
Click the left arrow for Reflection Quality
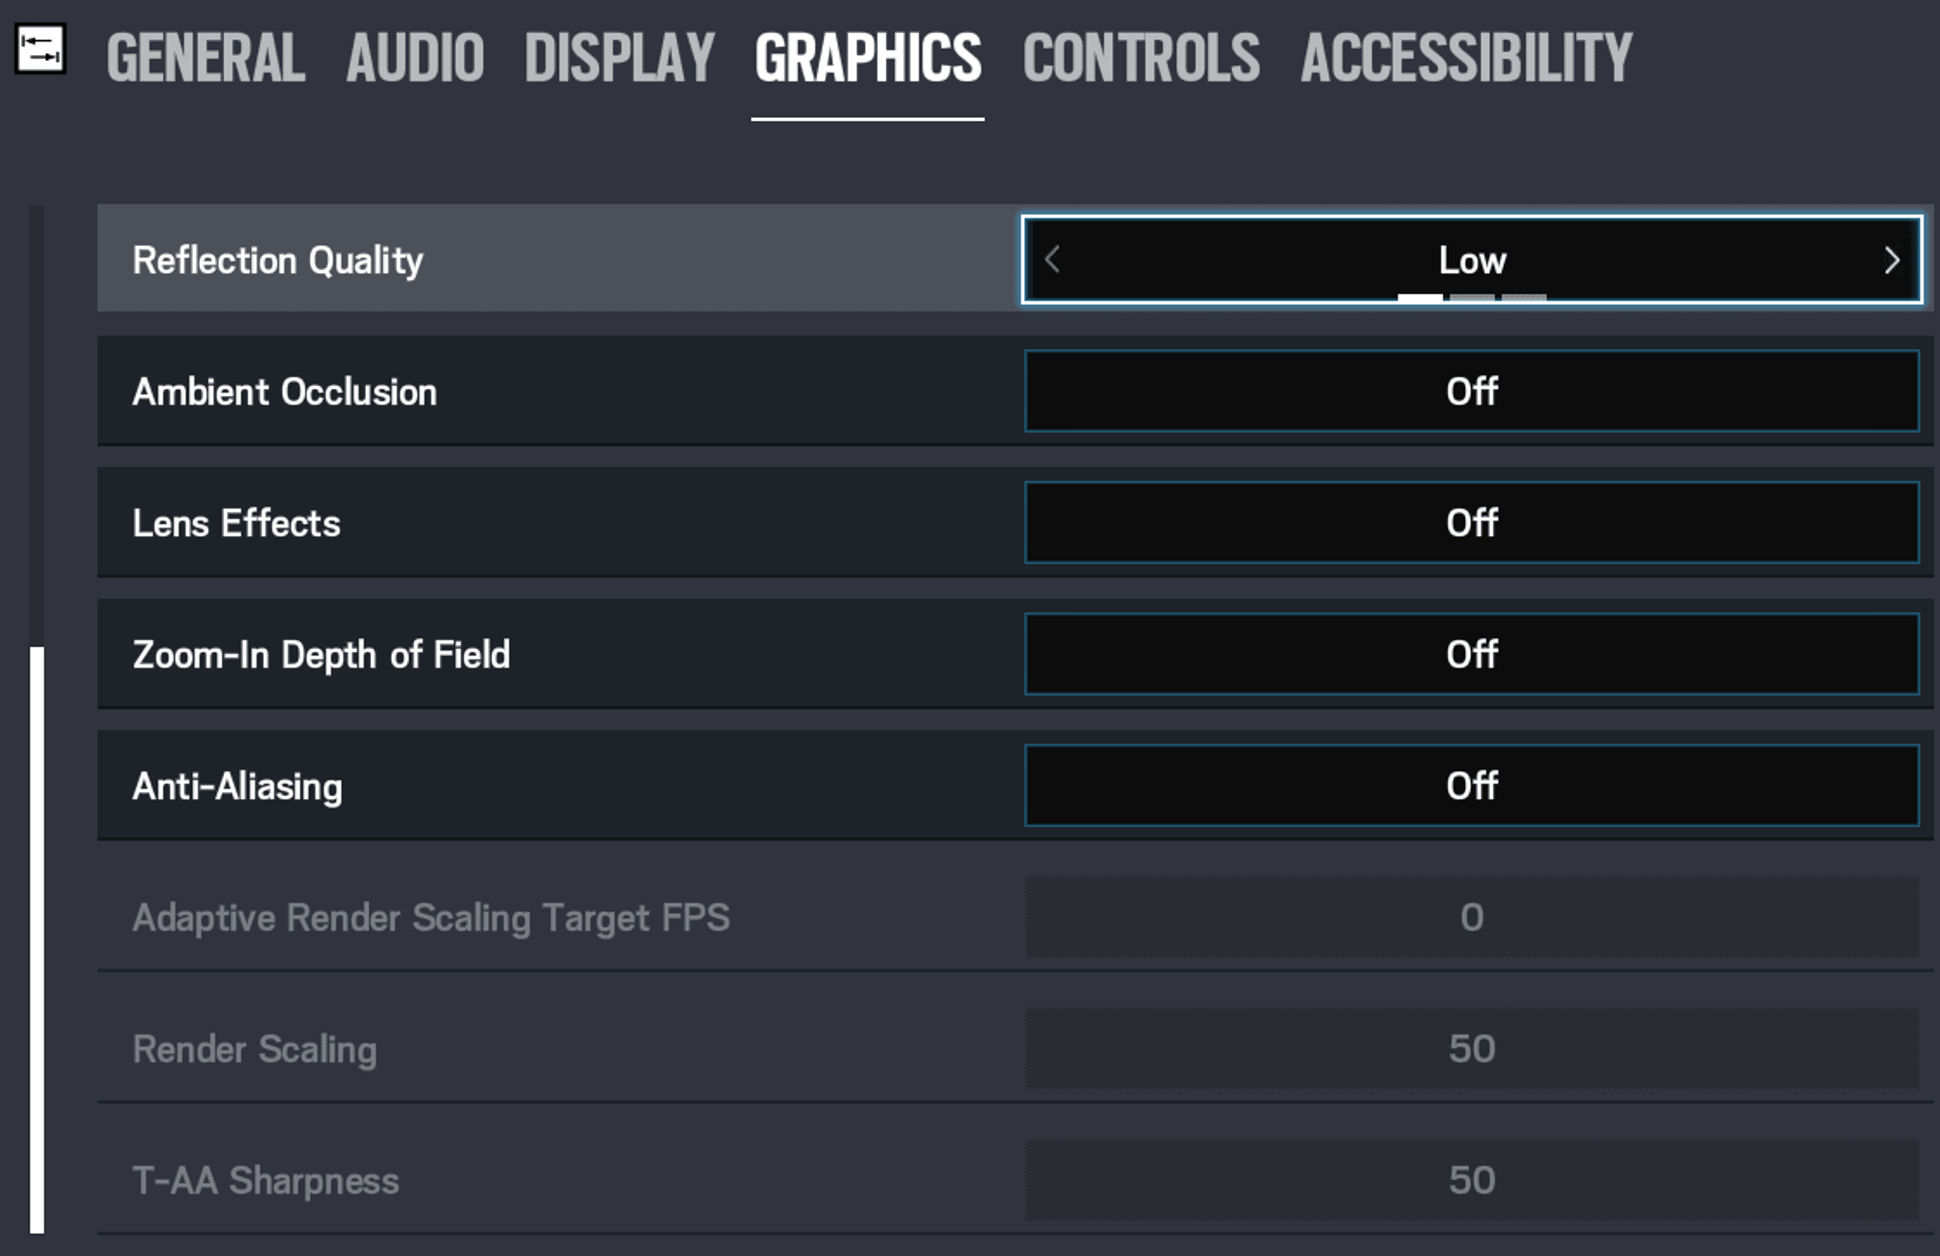(x=1052, y=261)
